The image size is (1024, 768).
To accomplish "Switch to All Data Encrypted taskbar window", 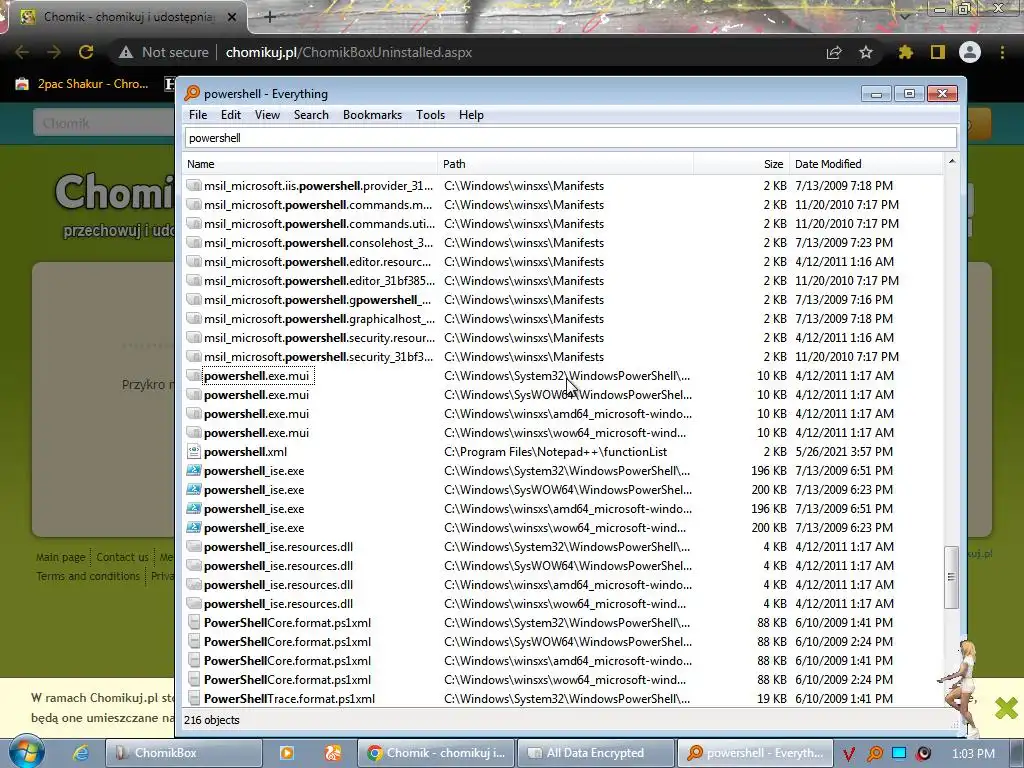I will tap(595, 753).
